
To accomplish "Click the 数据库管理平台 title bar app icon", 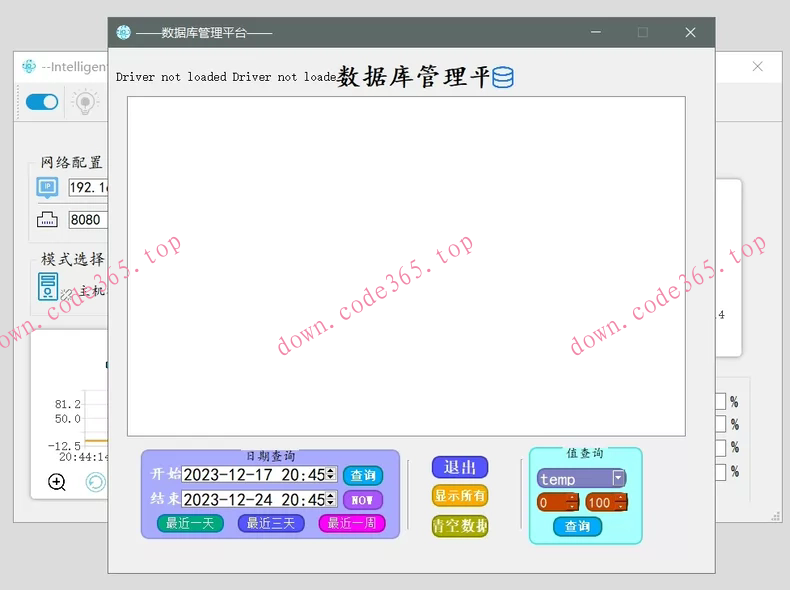I will [x=123, y=33].
